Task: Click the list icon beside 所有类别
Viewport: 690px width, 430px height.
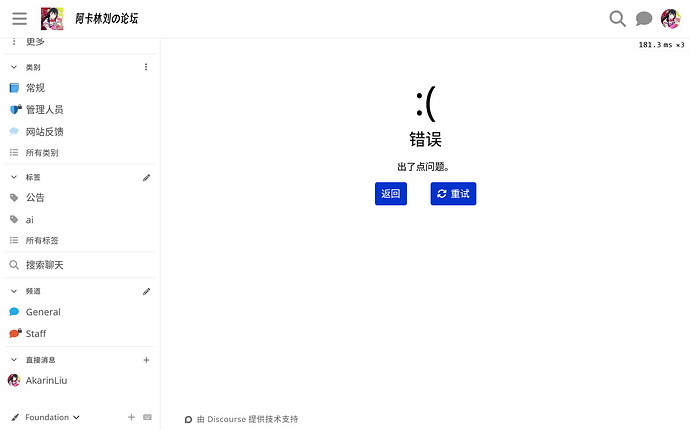Action: click(x=14, y=153)
